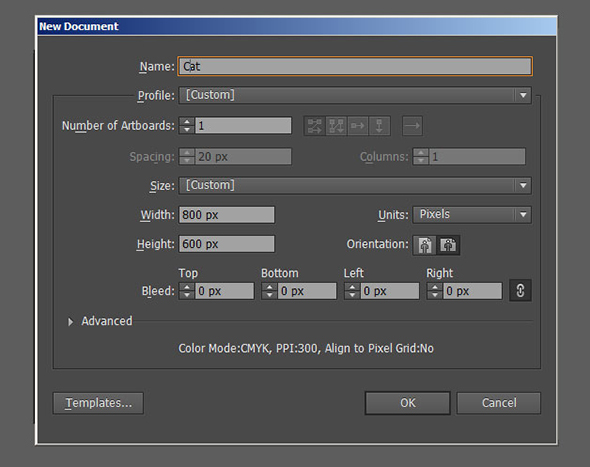Open the Templates... button
This screenshot has height=467, width=590.
coord(98,403)
